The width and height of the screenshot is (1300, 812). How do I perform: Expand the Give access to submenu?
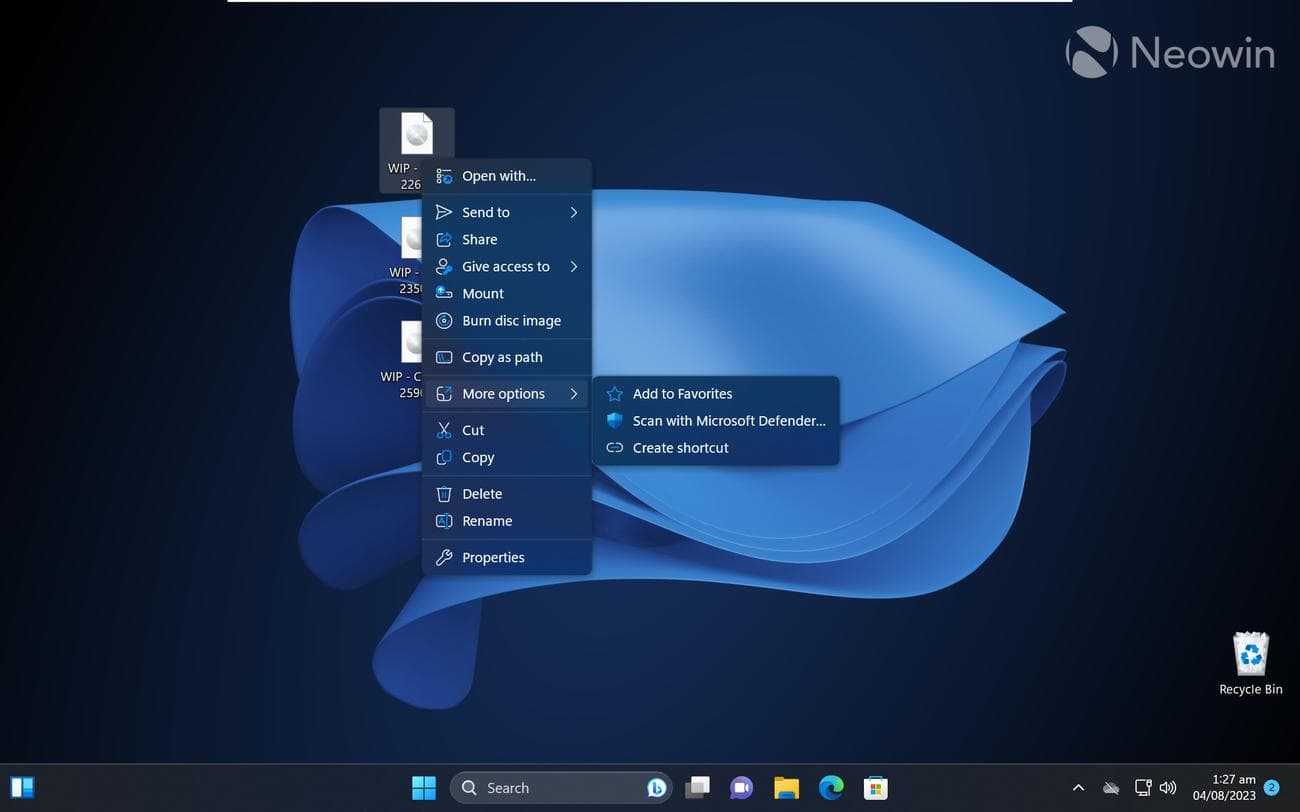(x=506, y=267)
